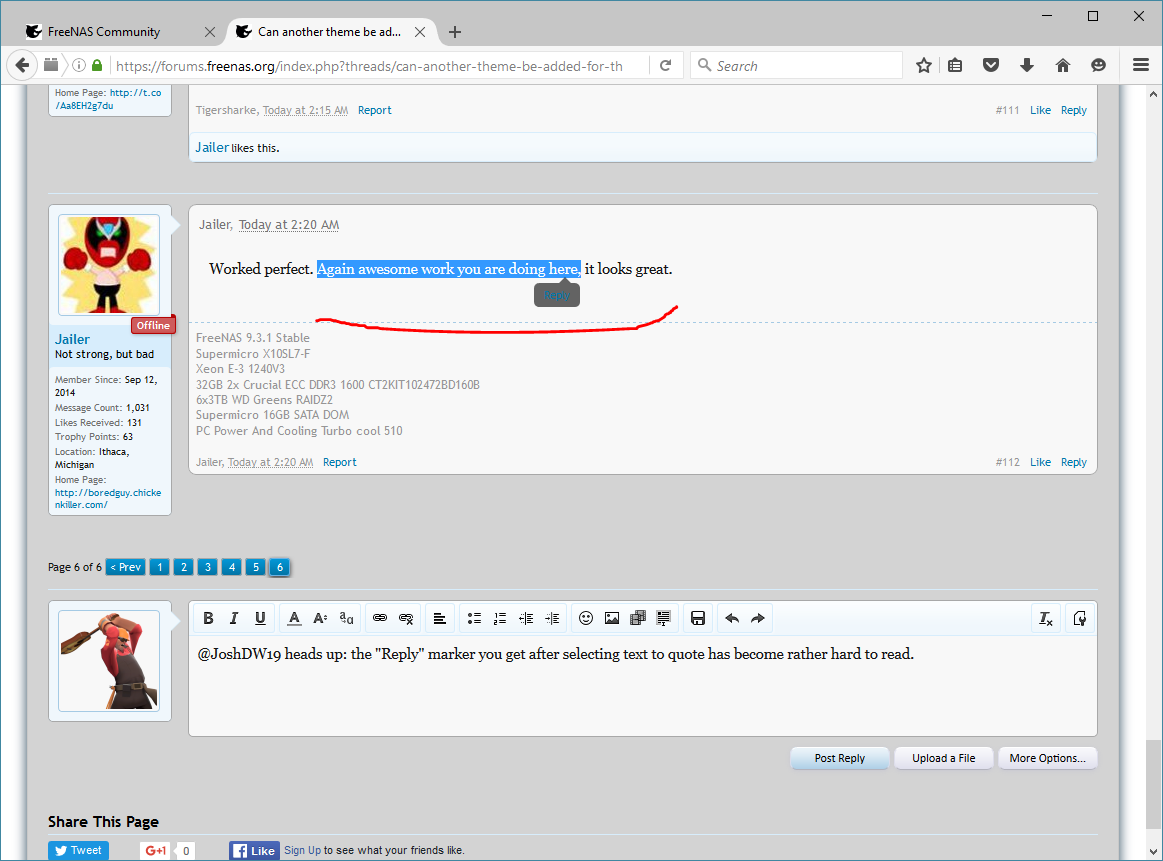Reply to post #112
1163x861 pixels.
[1073, 462]
